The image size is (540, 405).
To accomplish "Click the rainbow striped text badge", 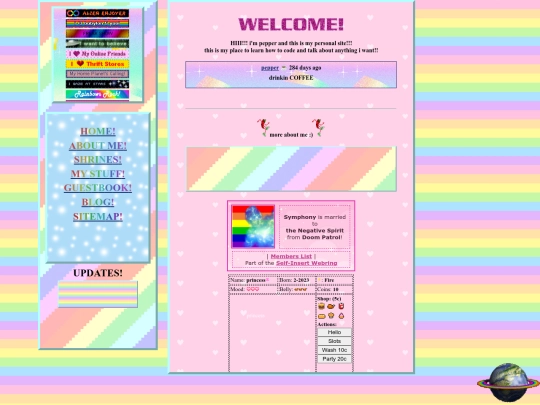I will 97,23.
